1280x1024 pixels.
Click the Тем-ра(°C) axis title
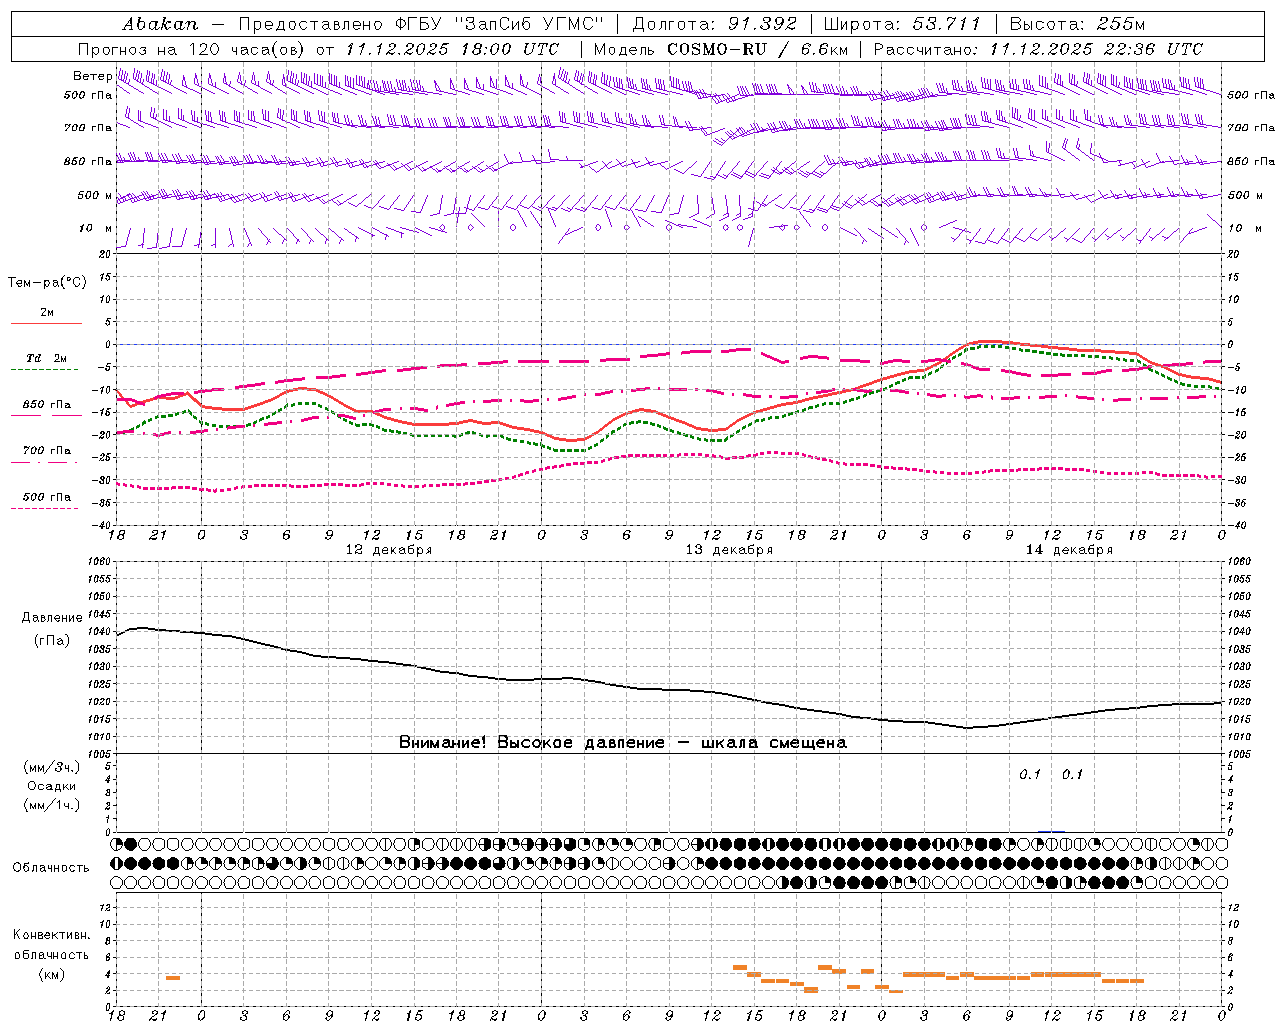[x=47, y=282]
